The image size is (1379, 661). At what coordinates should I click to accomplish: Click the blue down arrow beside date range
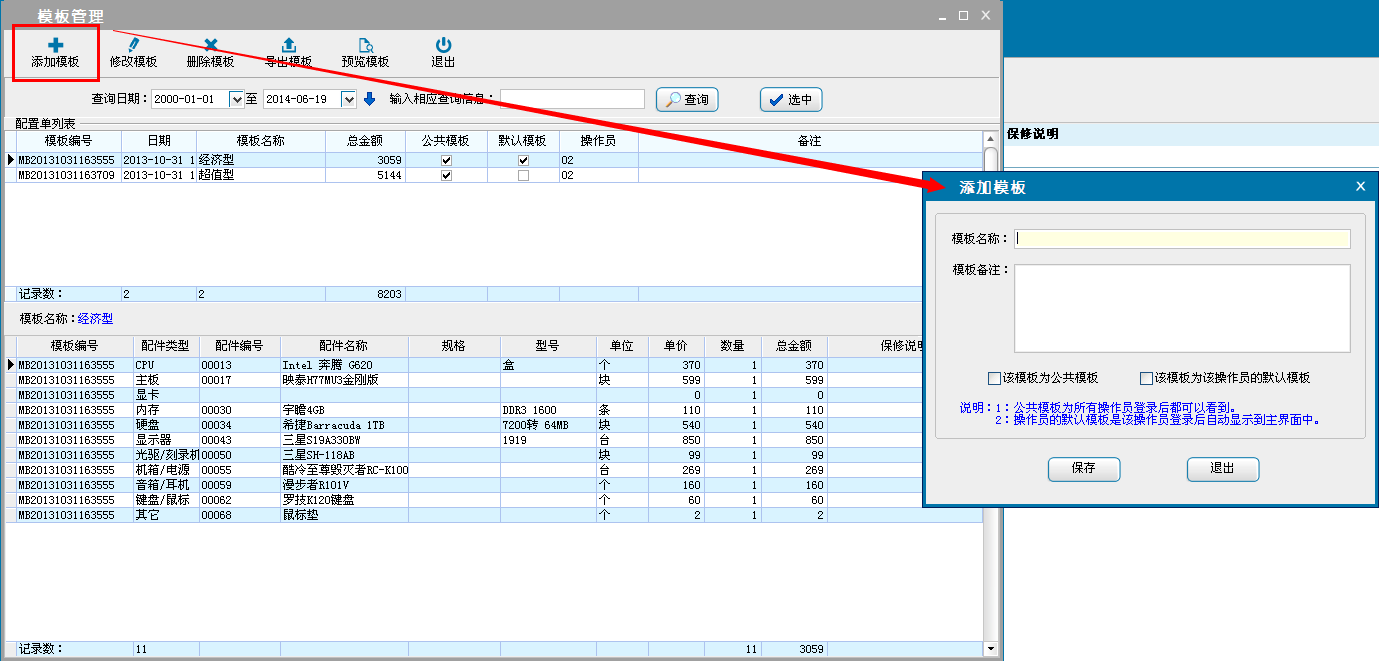[x=369, y=99]
